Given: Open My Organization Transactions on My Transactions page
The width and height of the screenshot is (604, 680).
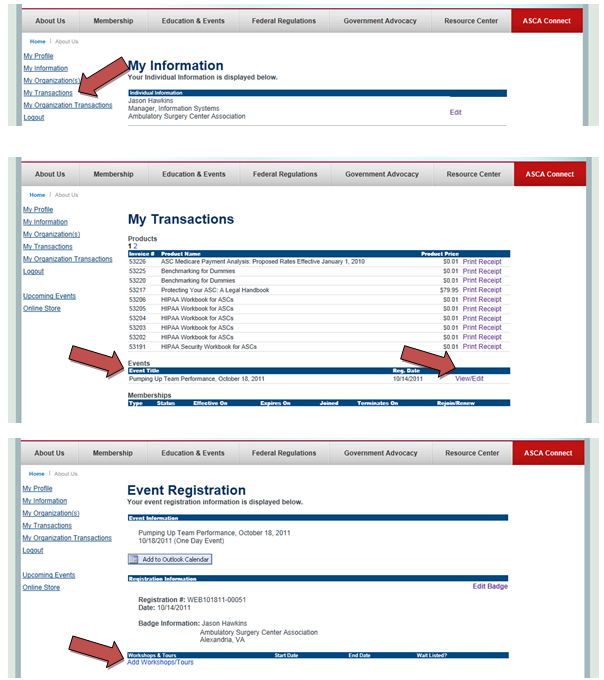Looking at the screenshot, I should click(x=68, y=259).
